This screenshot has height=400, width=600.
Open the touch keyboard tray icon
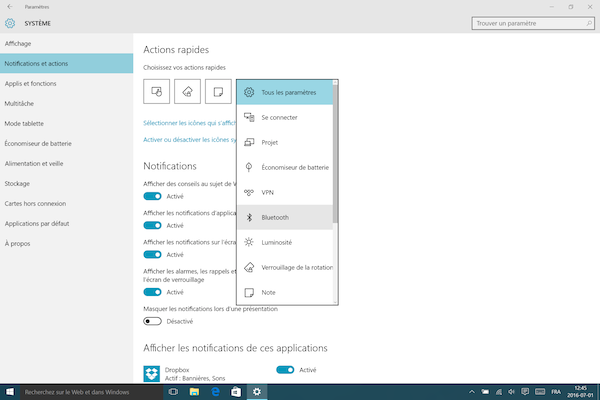[540, 392]
